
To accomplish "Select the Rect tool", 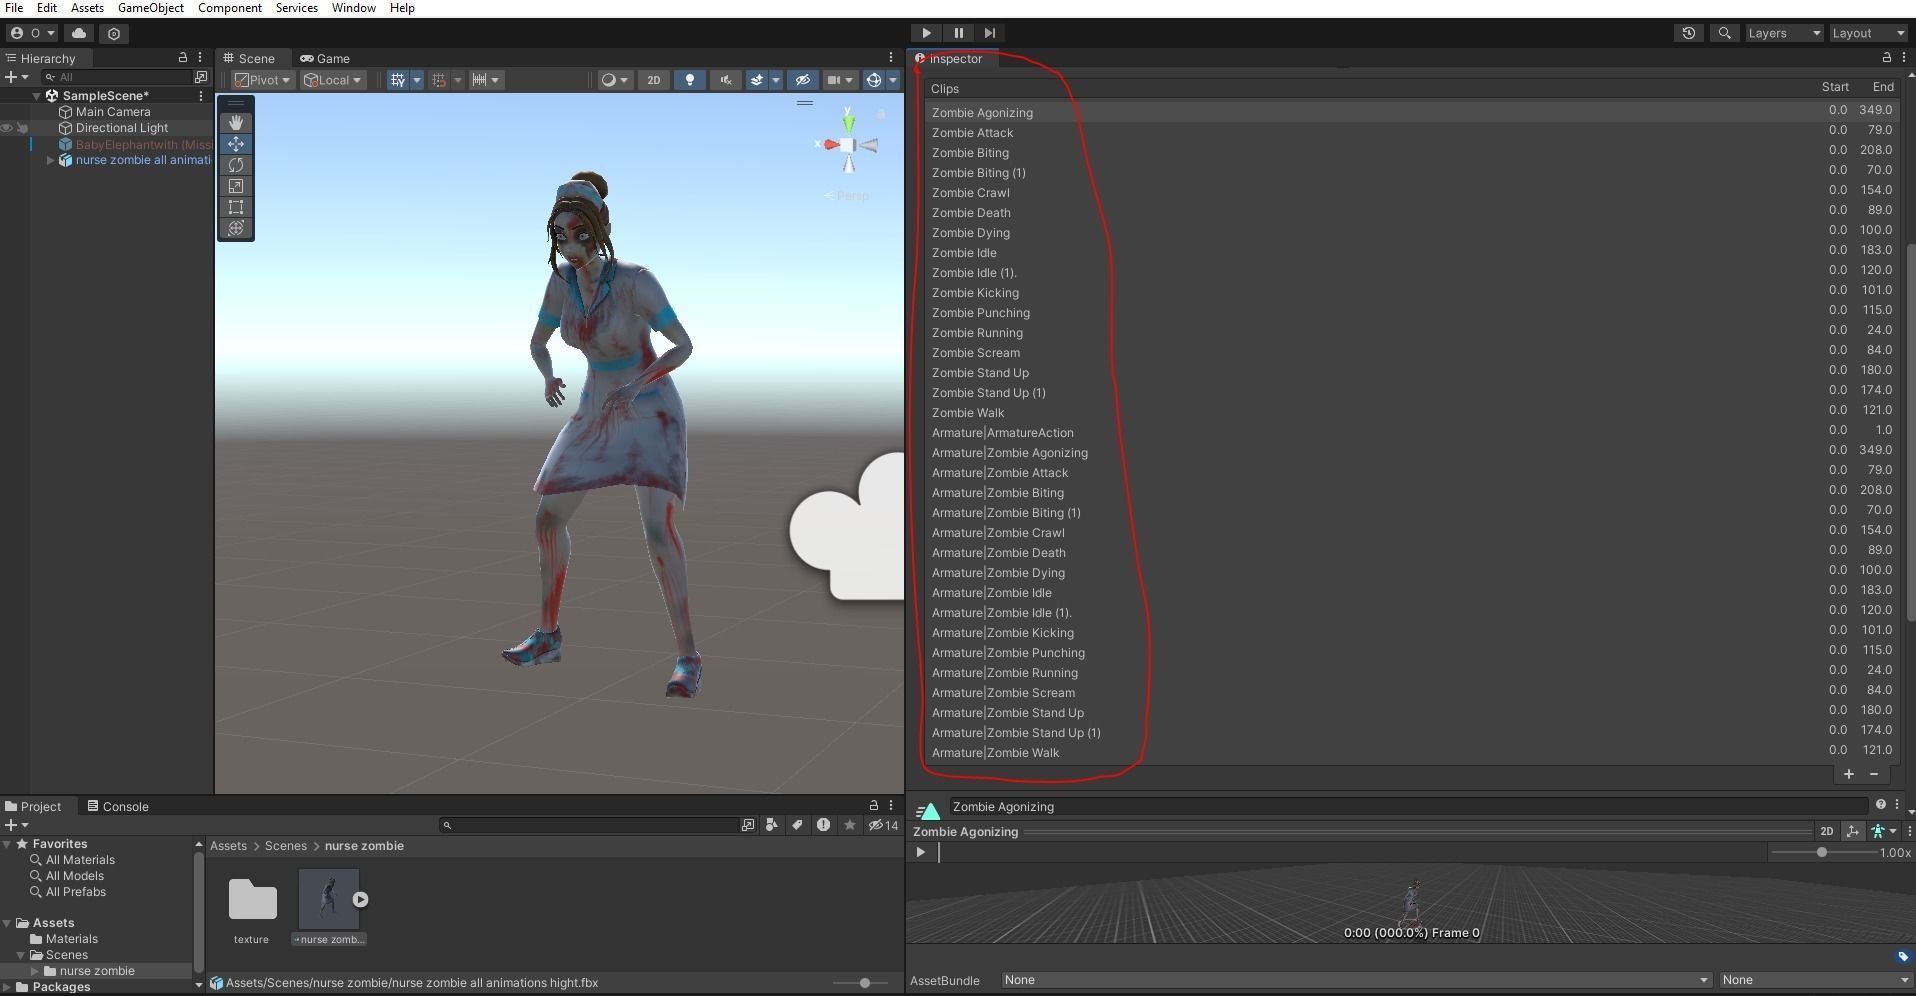I will 236,207.
